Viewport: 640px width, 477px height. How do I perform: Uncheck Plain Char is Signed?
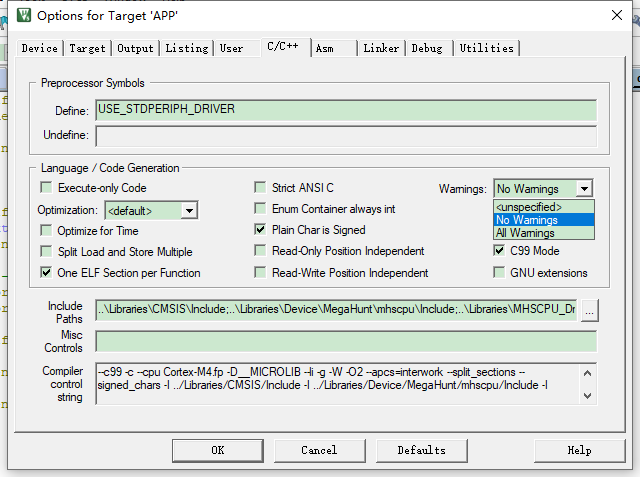[x=260, y=229]
